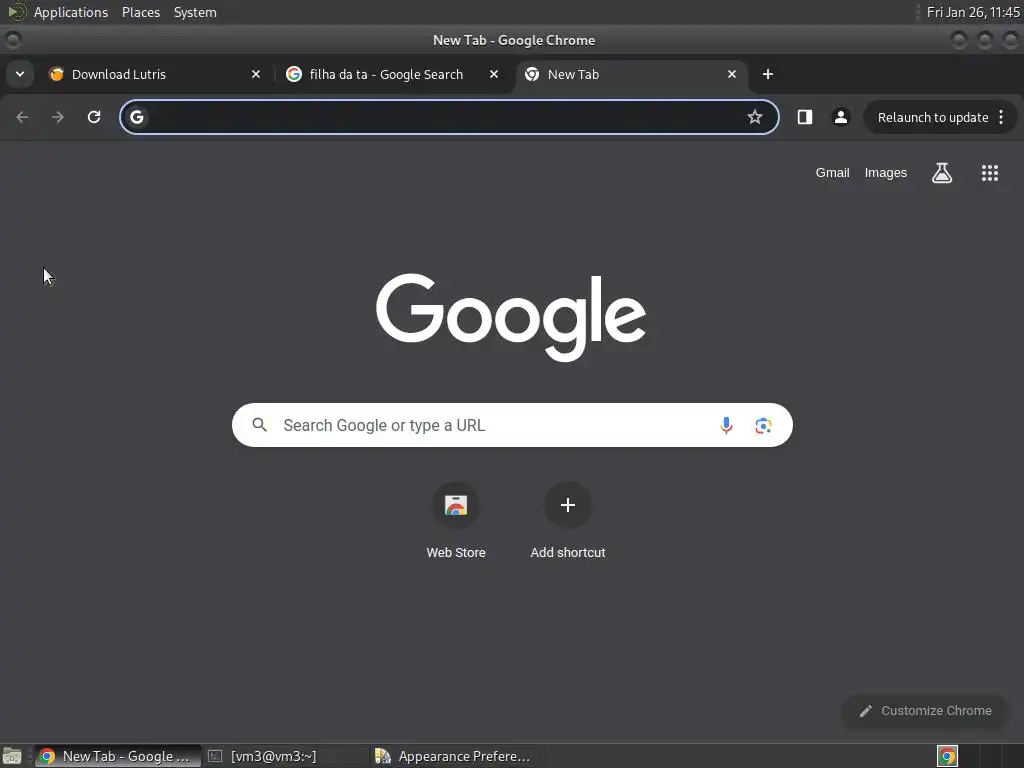
Task: Open Chrome side panel icon
Action: point(805,117)
